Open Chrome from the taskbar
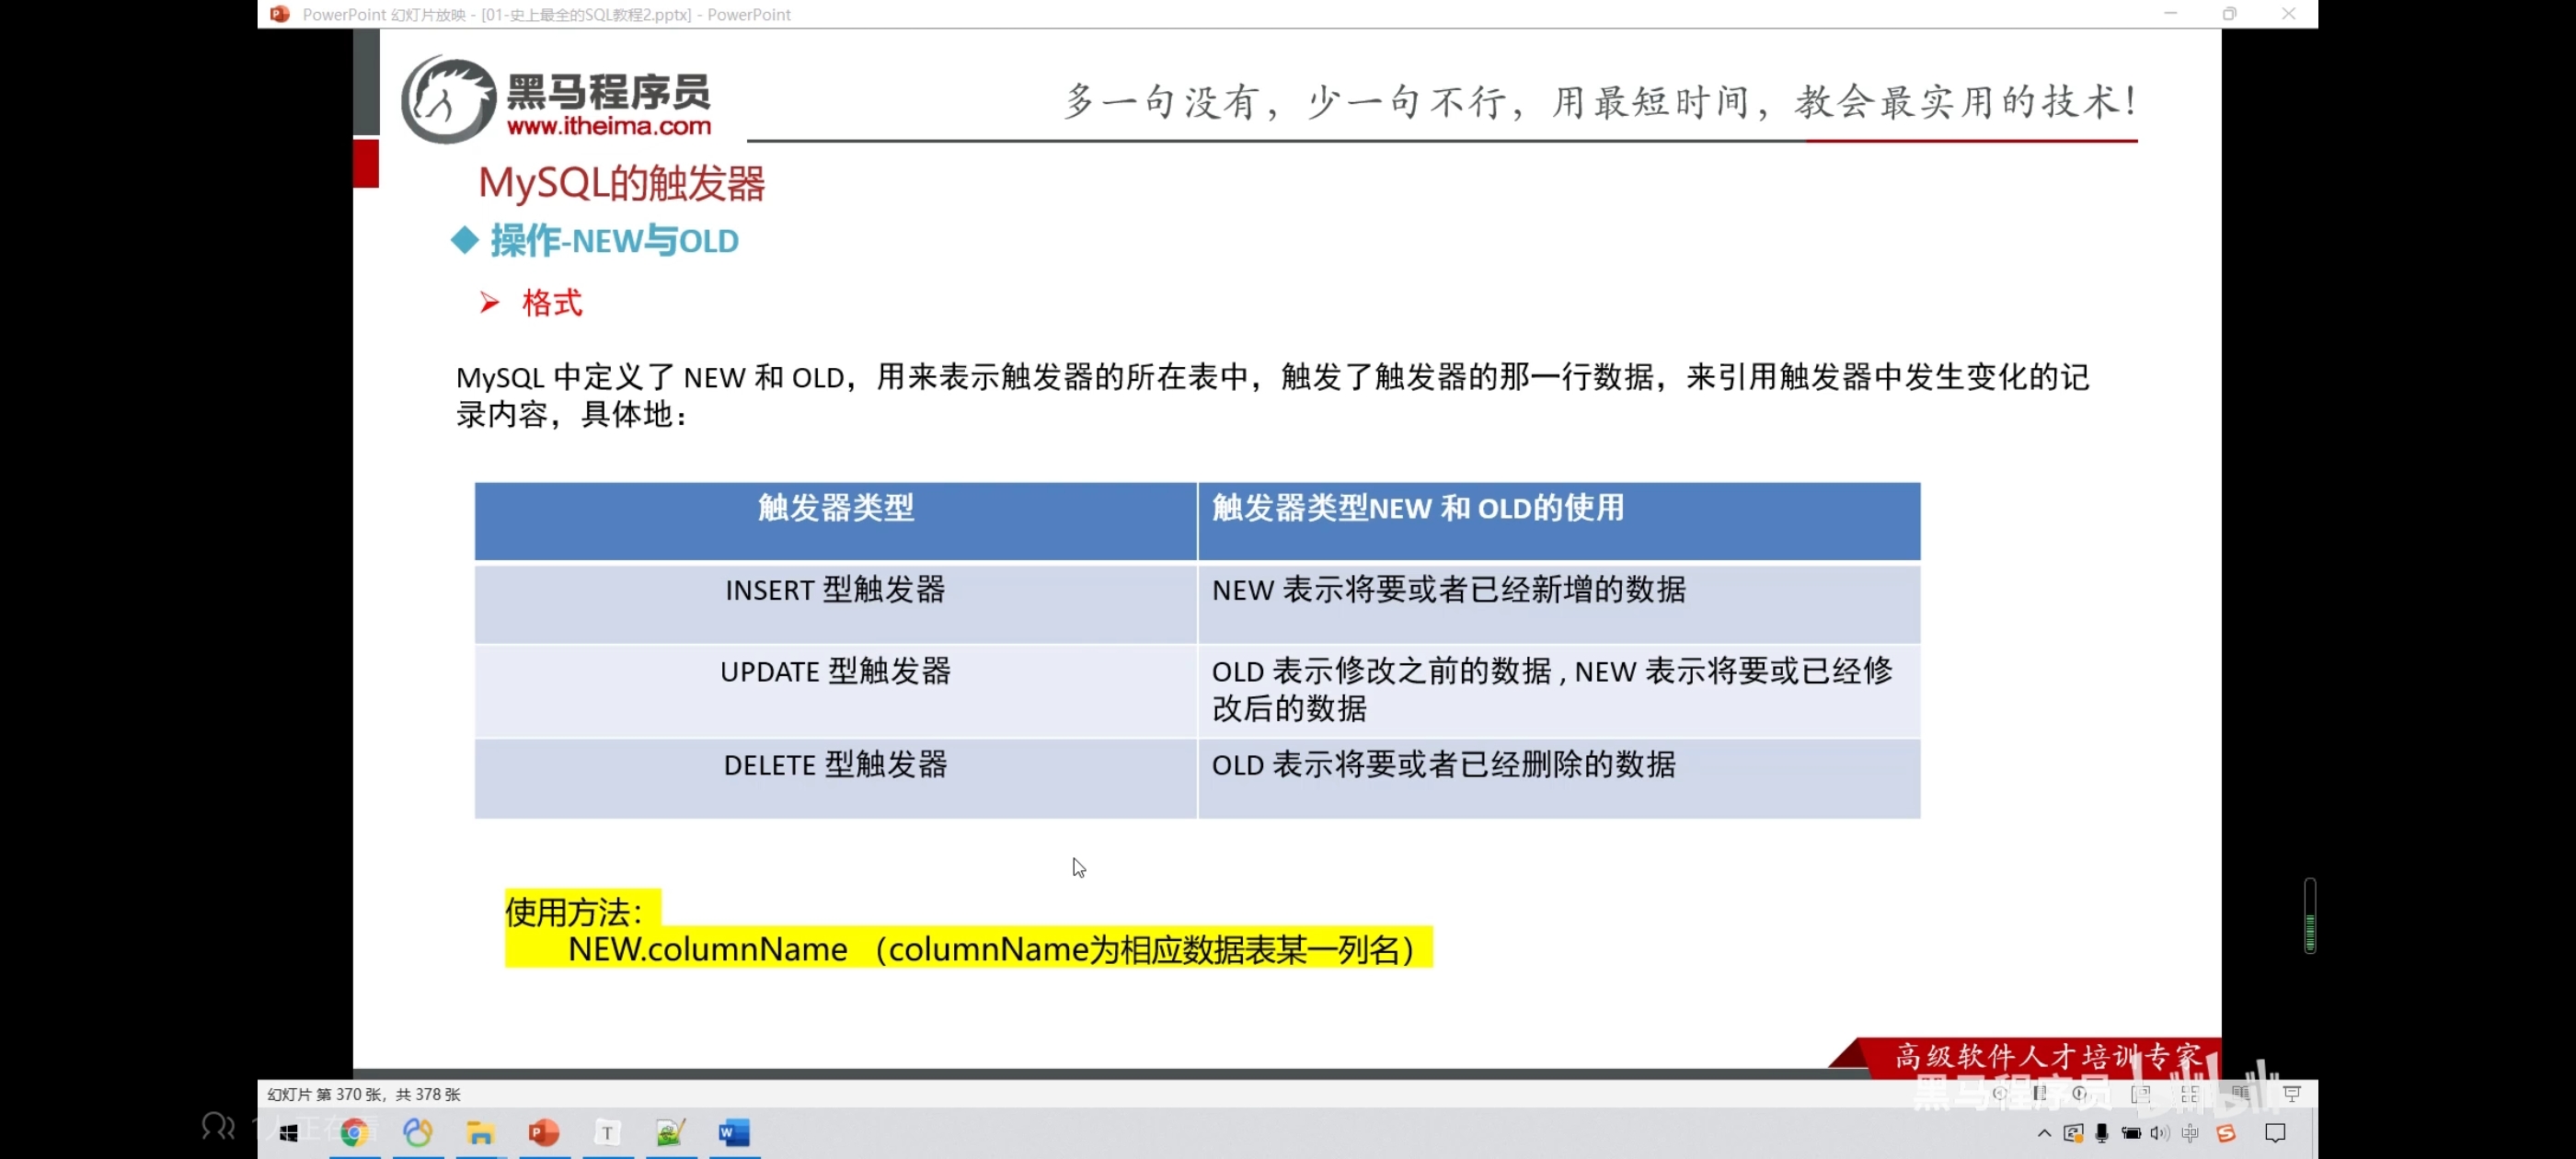The height and width of the screenshot is (1159, 2576). pyautogui.click(x=354, y=1133)
